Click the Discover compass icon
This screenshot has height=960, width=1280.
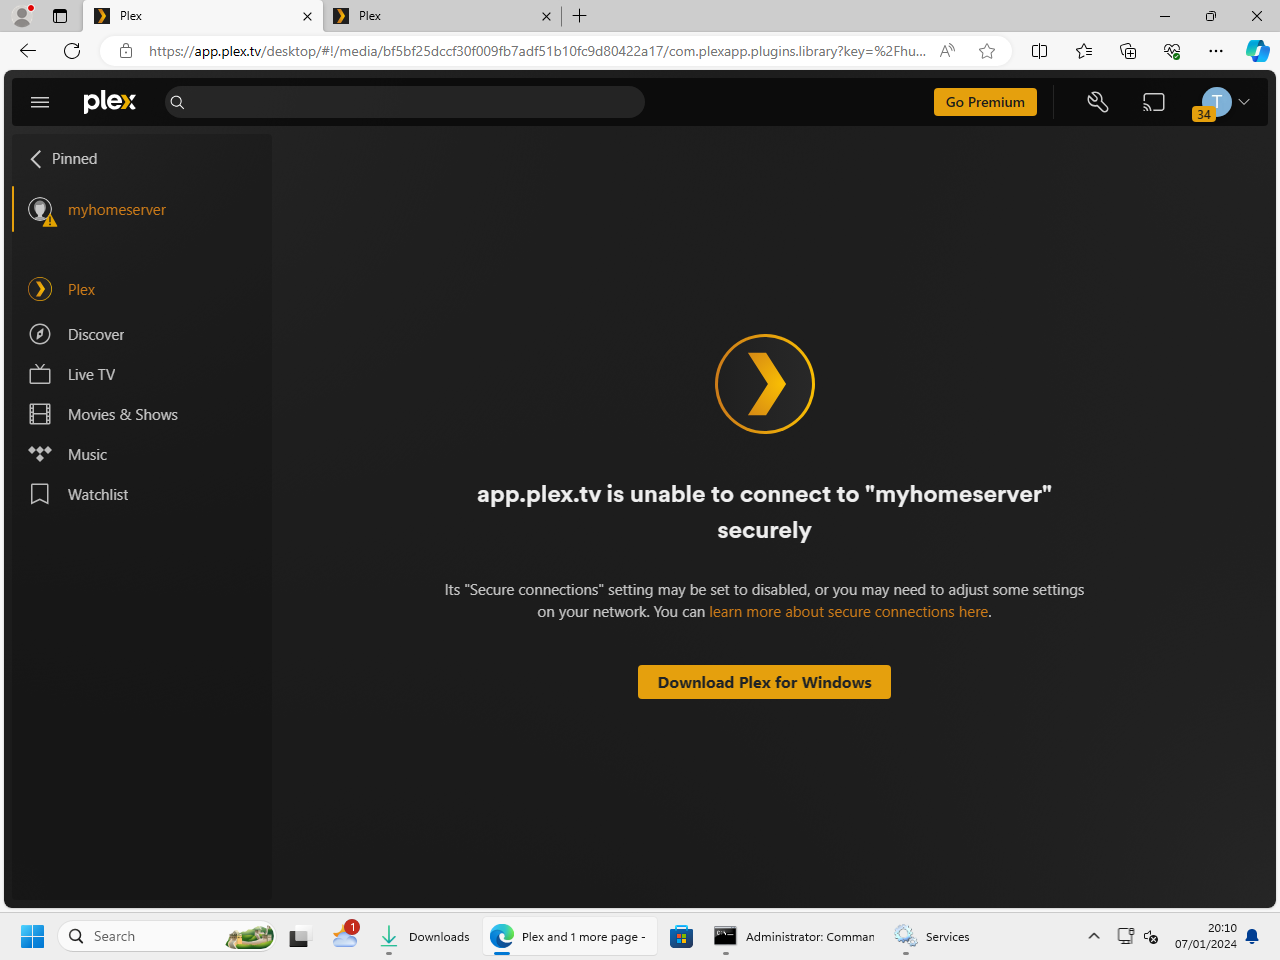point(40,334)
